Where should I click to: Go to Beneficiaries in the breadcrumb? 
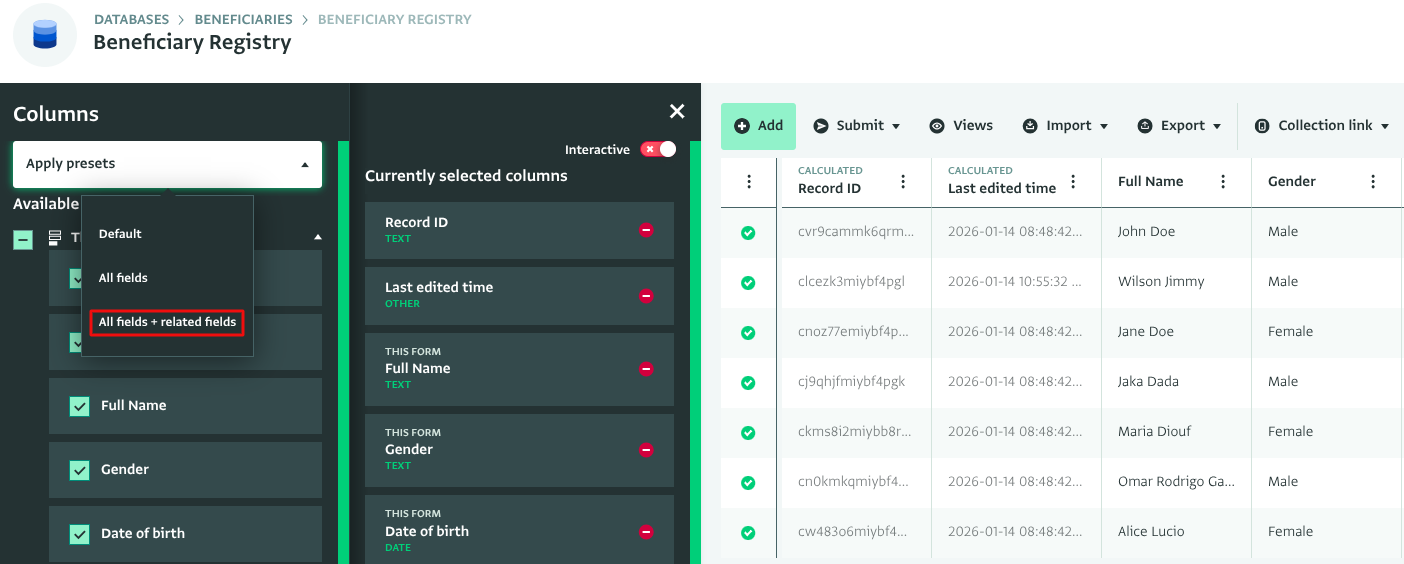pos(243,20)
